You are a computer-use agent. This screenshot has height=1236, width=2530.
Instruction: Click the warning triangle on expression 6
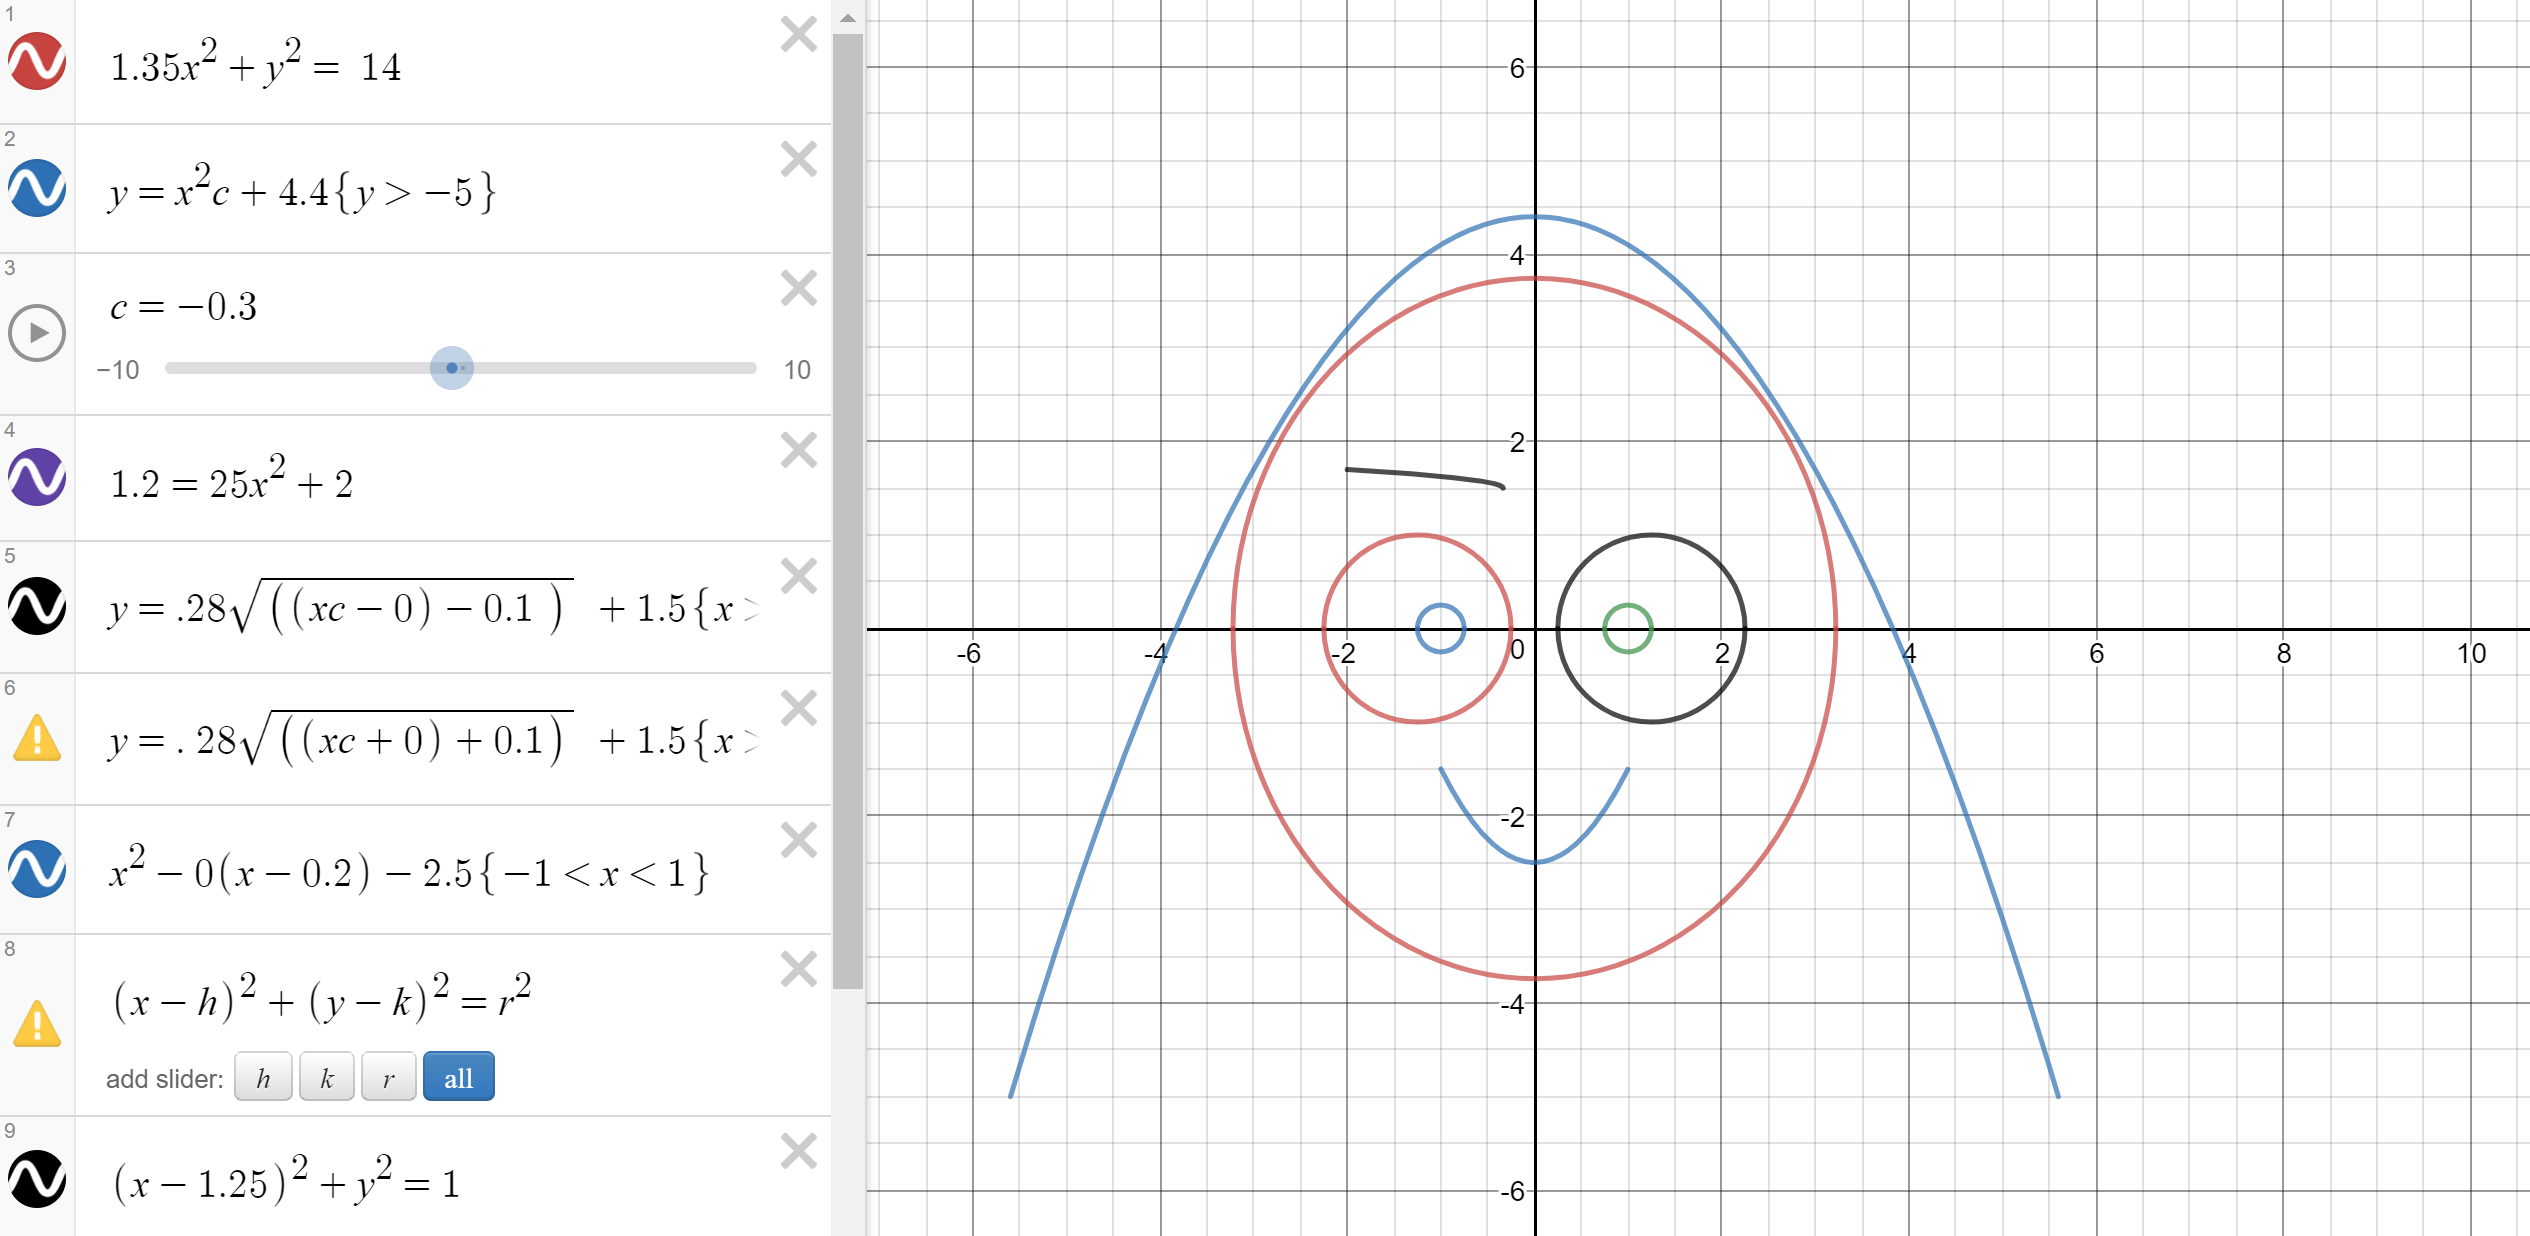click(x=37, y=739)
